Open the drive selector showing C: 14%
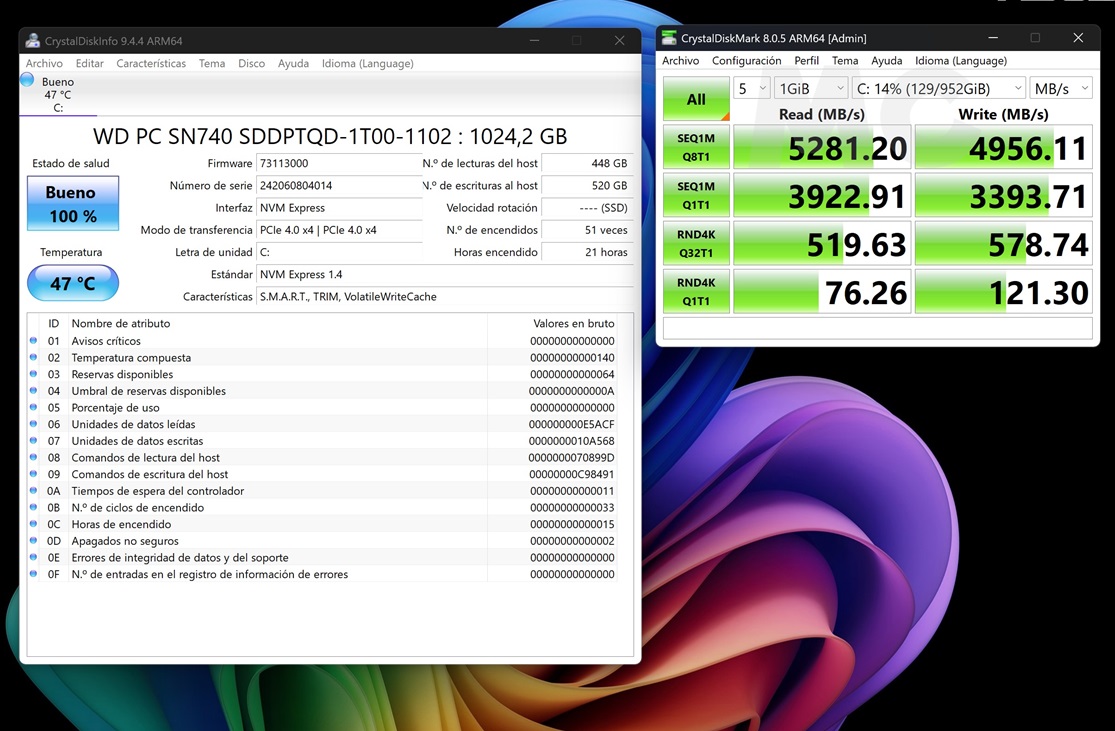The image size is (1115, 731). (939, 89)
